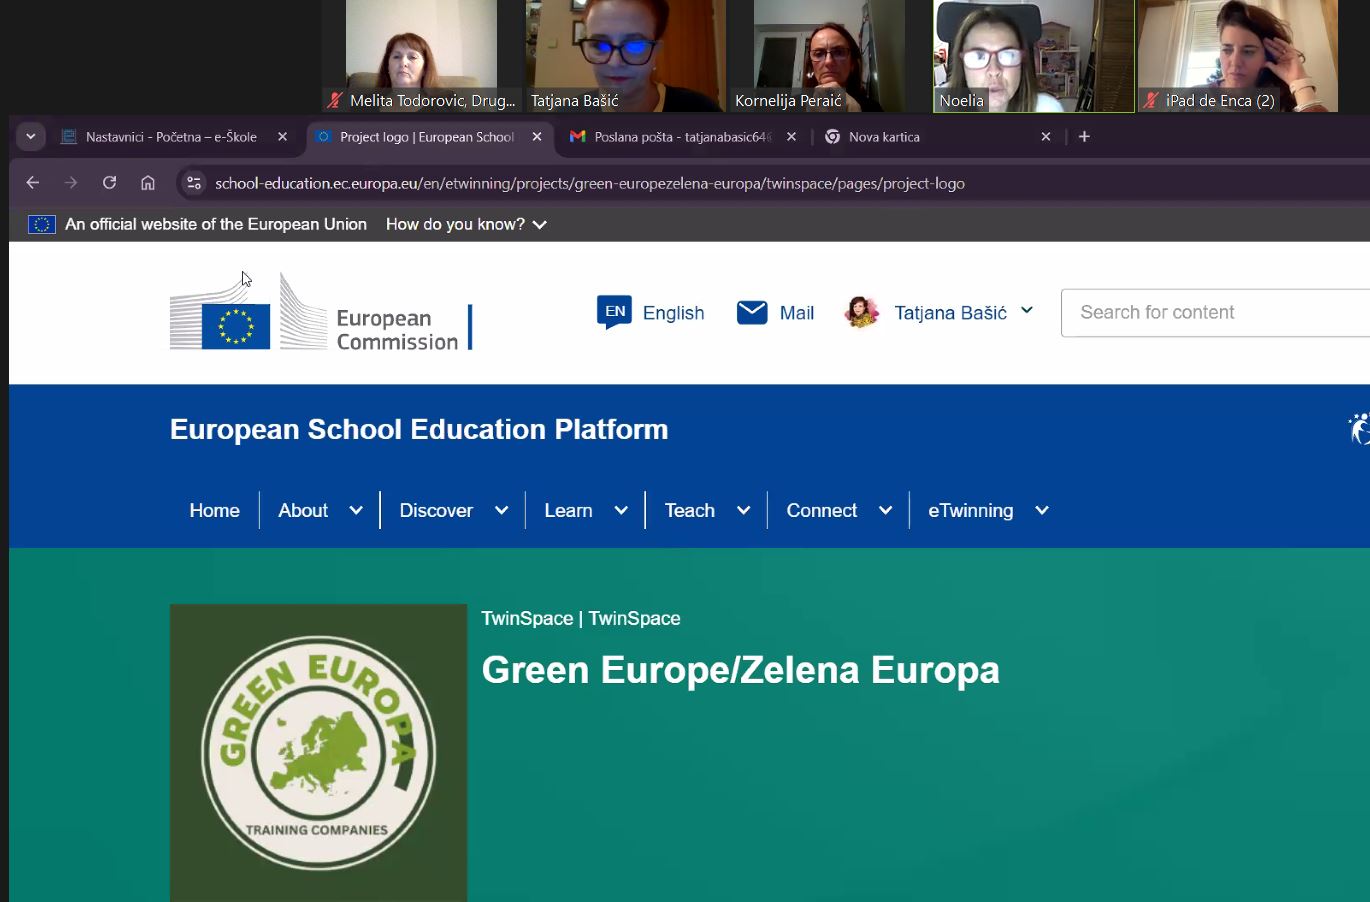The width and height of the screenshot is (1370, 902).
Task: Open the Teach menu item
Action: coord(690,510)
